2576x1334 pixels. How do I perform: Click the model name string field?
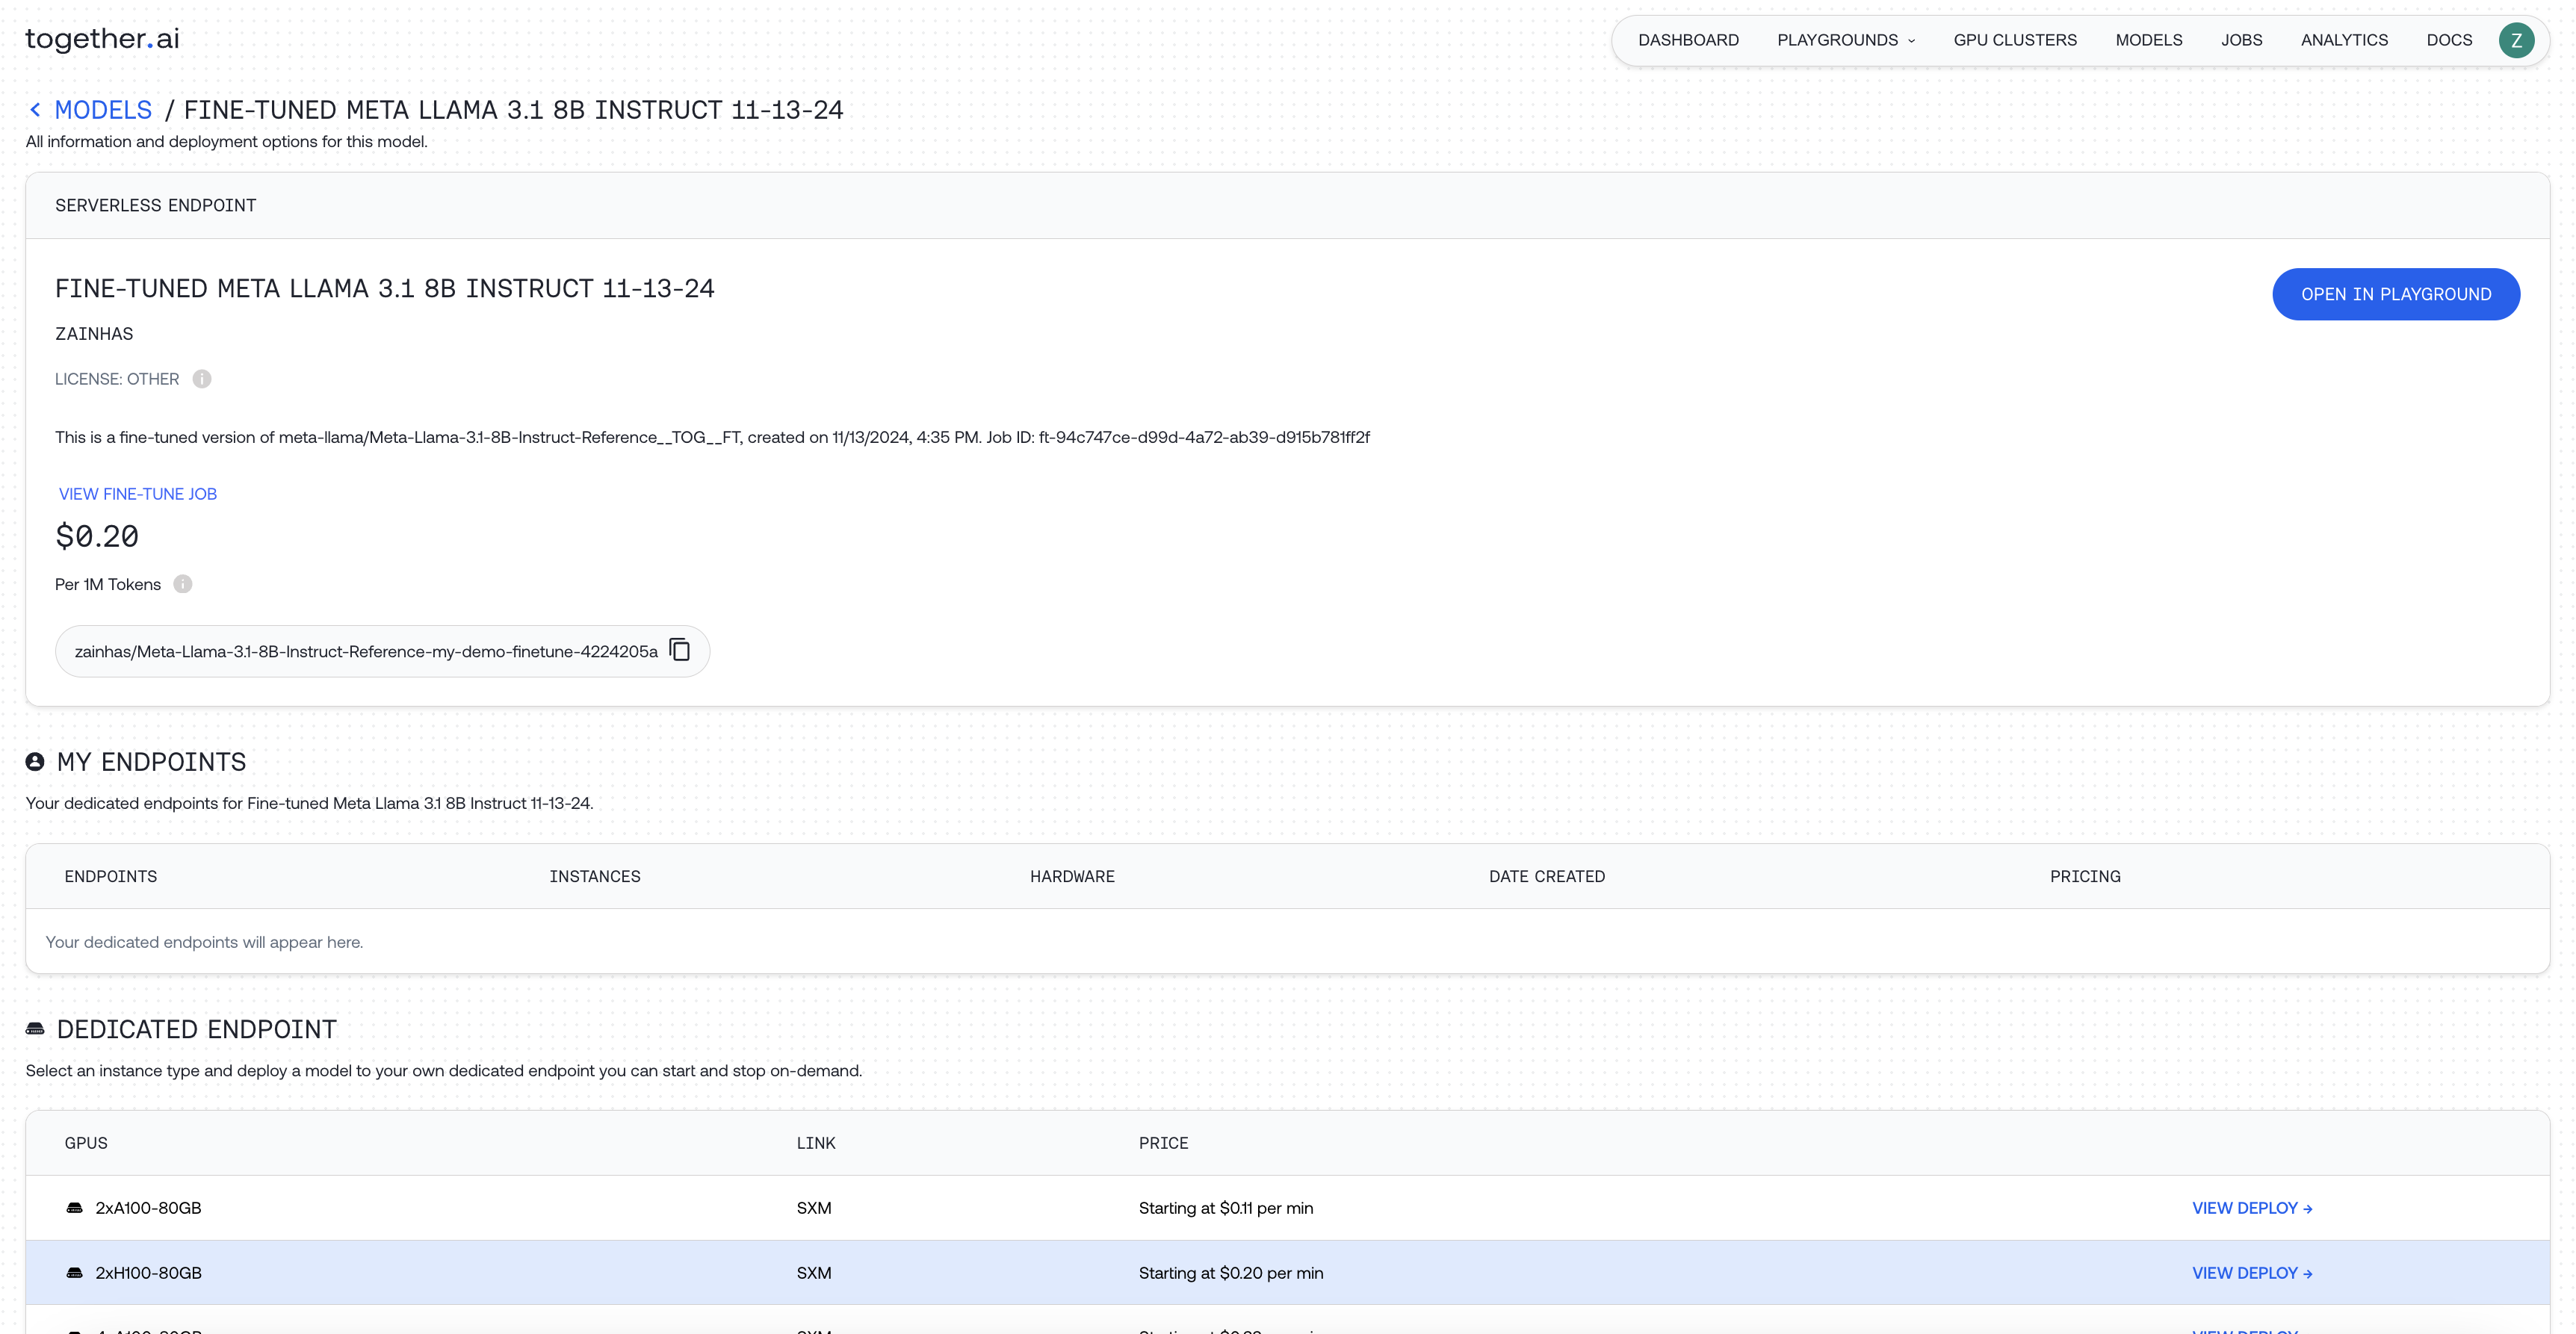click(x=366, y=652)
